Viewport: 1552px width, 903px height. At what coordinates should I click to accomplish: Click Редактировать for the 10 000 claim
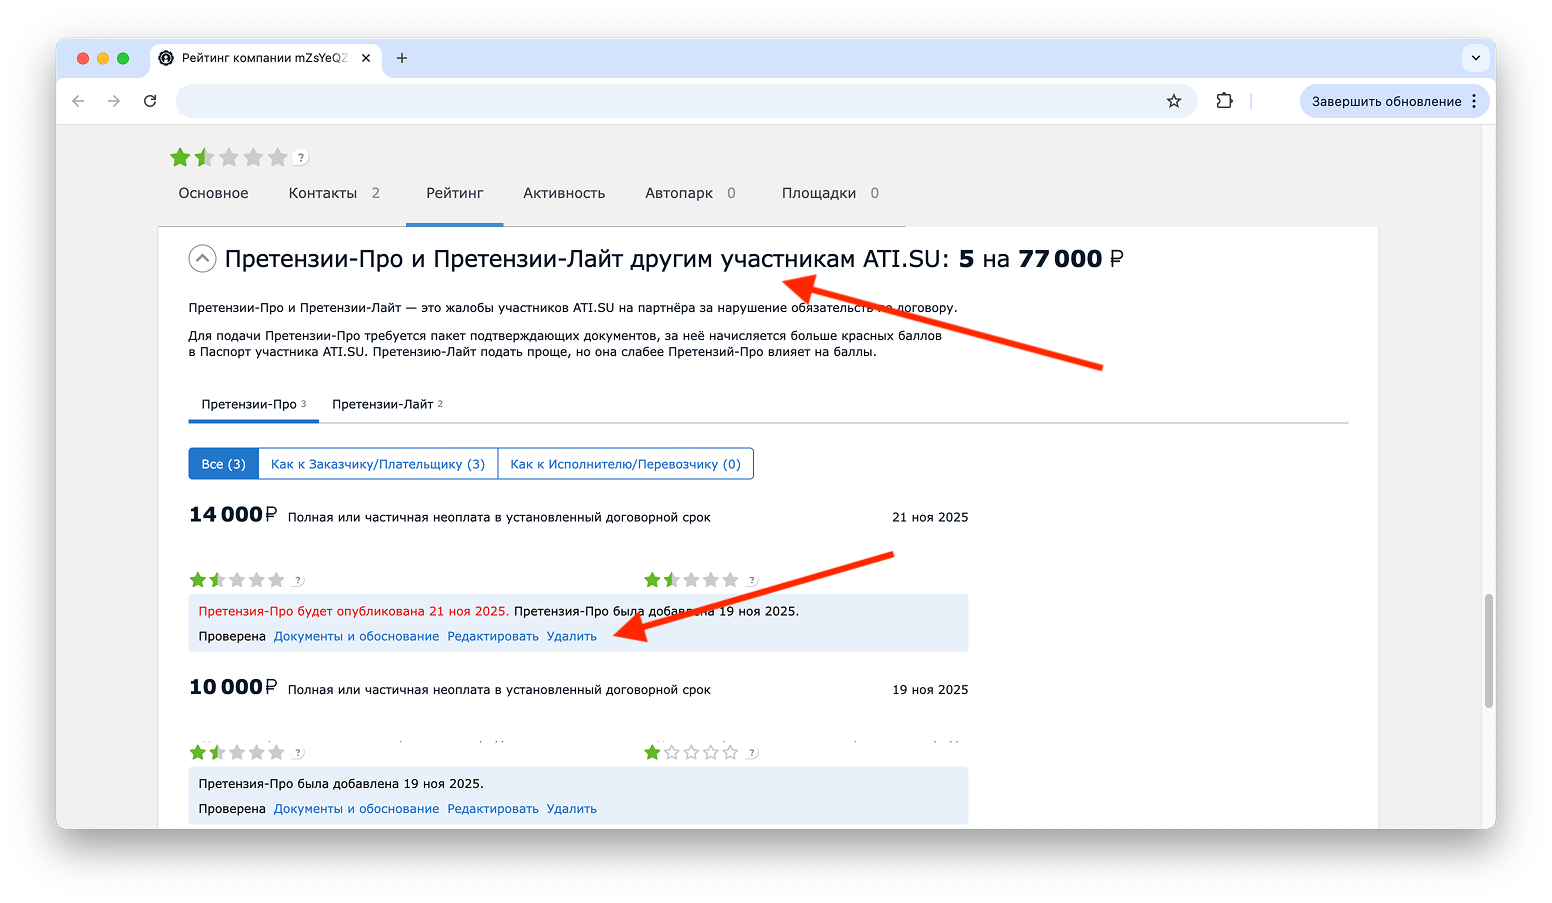click(x=493, y=809)
